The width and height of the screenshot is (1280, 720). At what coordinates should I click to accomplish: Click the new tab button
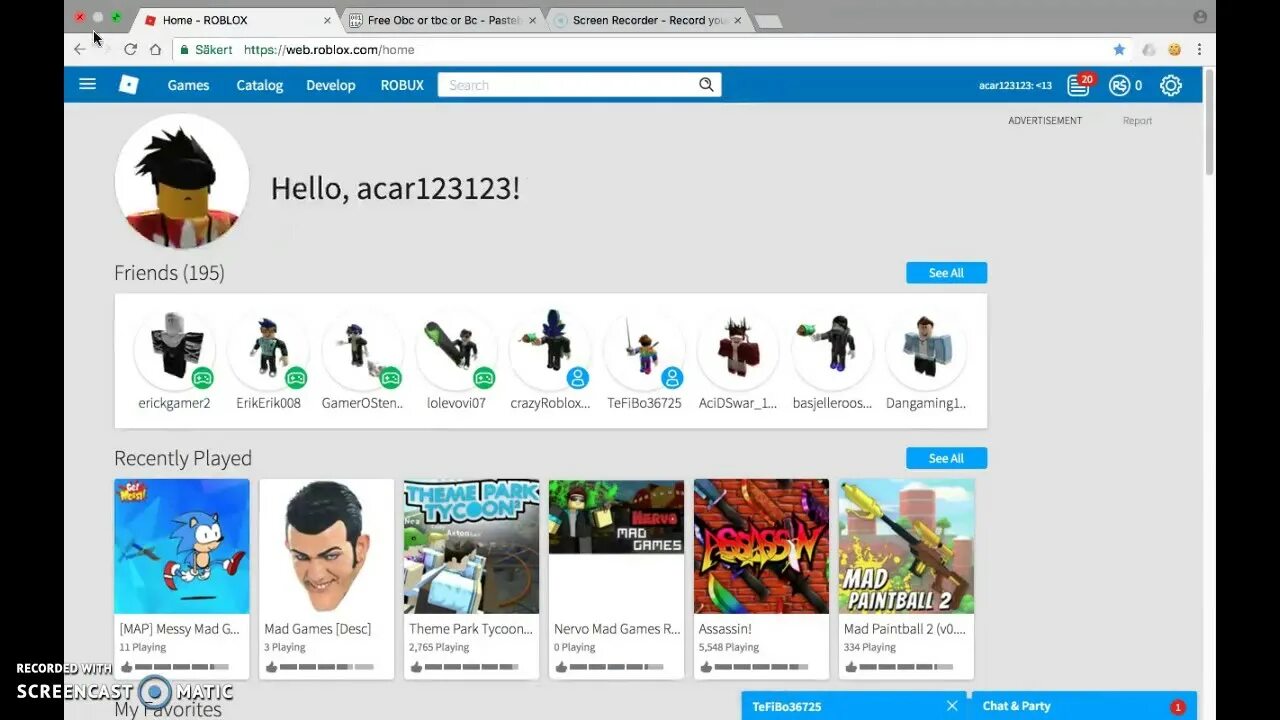767,21
